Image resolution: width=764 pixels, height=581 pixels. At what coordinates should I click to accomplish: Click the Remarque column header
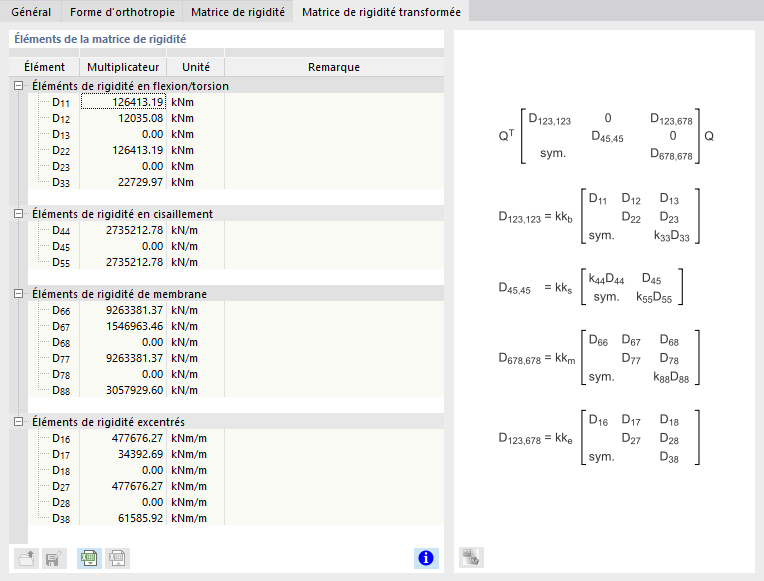click(333, 67)
